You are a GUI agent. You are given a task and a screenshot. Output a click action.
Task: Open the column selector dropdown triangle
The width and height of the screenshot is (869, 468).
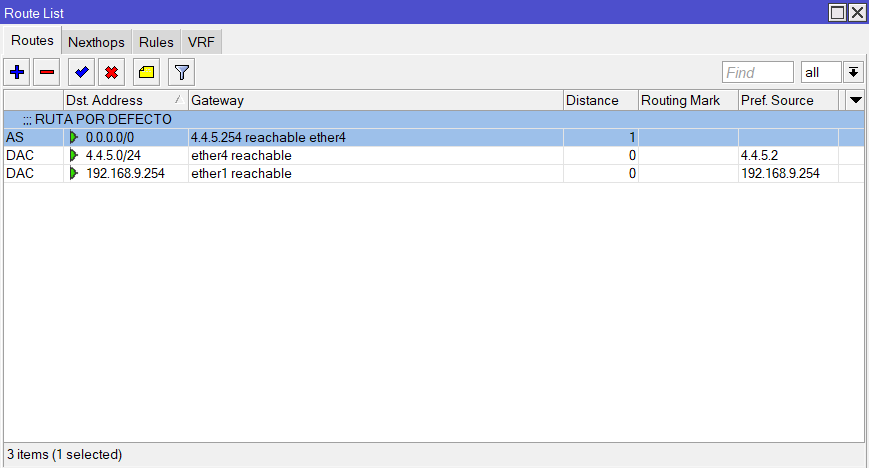click(x=856, y=100)
